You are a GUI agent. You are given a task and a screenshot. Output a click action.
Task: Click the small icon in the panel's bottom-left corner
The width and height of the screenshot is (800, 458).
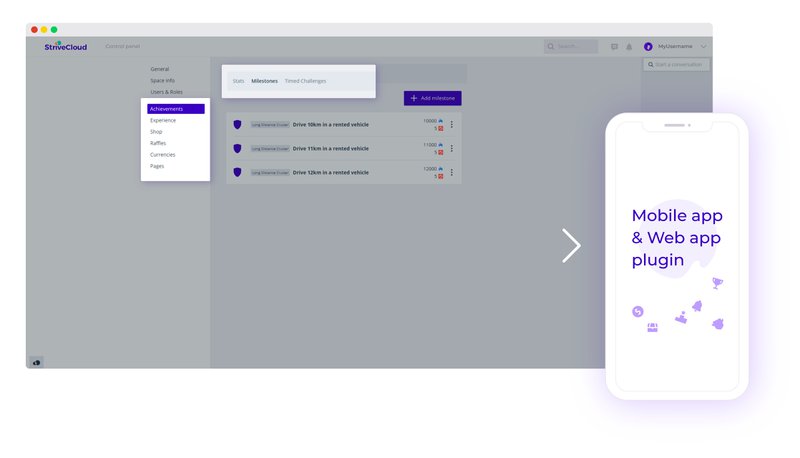pos(36,363)
